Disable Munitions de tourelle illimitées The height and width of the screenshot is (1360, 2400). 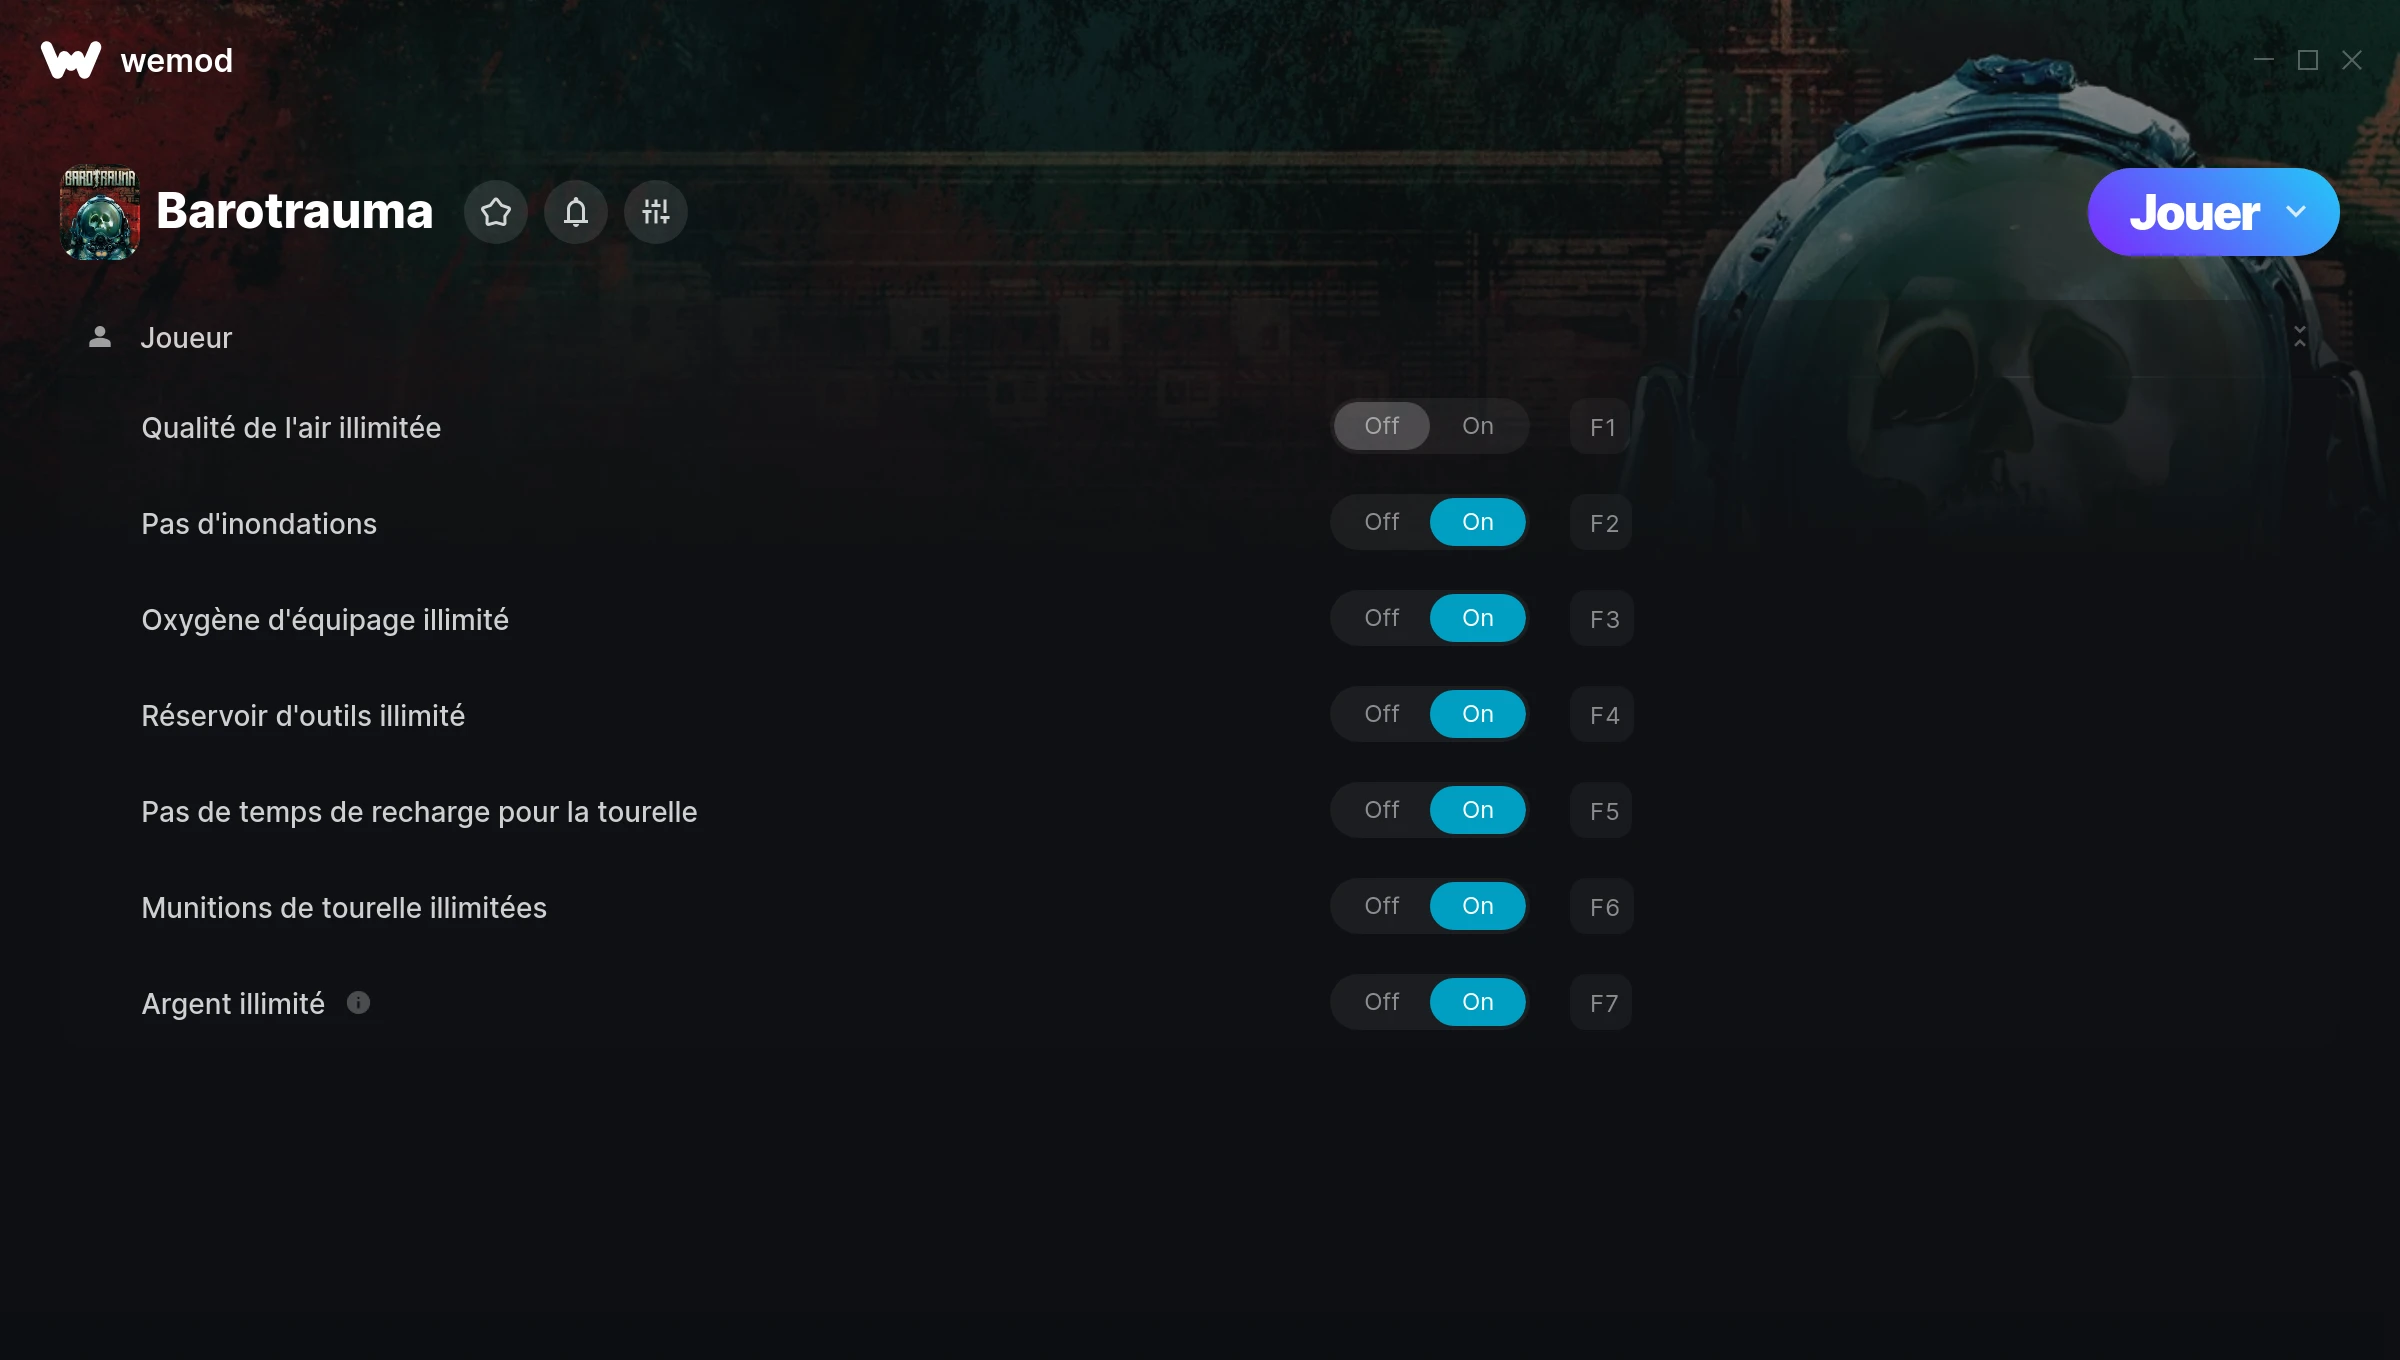point(1382,906)
